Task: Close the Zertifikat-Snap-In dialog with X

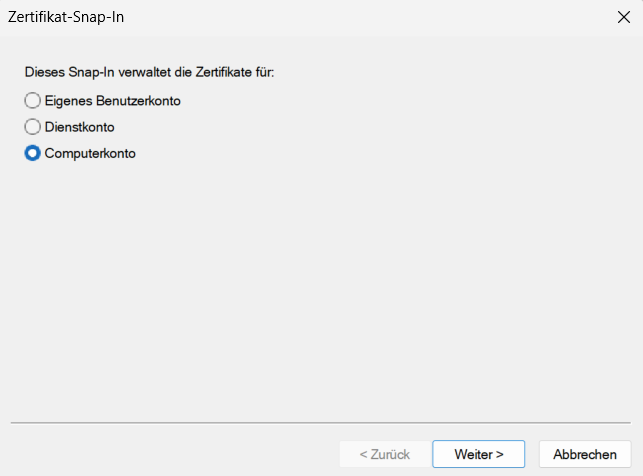Action: pos(624,17)
